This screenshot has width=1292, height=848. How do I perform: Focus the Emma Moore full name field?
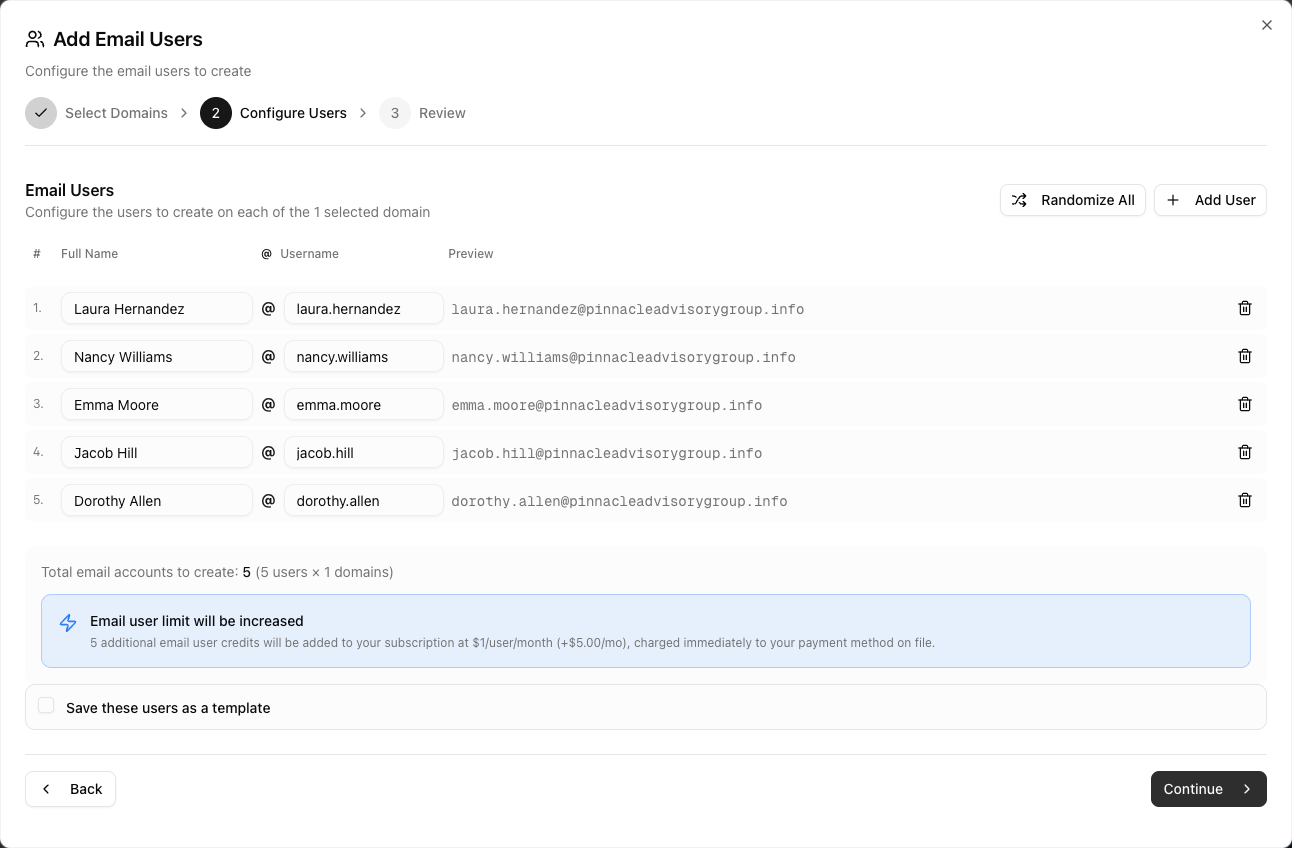pyautogui.click(x=157, y=404)
